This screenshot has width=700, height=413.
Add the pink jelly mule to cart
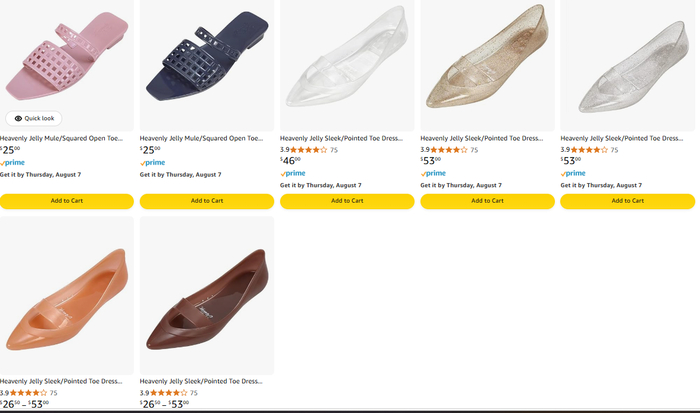pyautogui.click(x=67, y=201)
